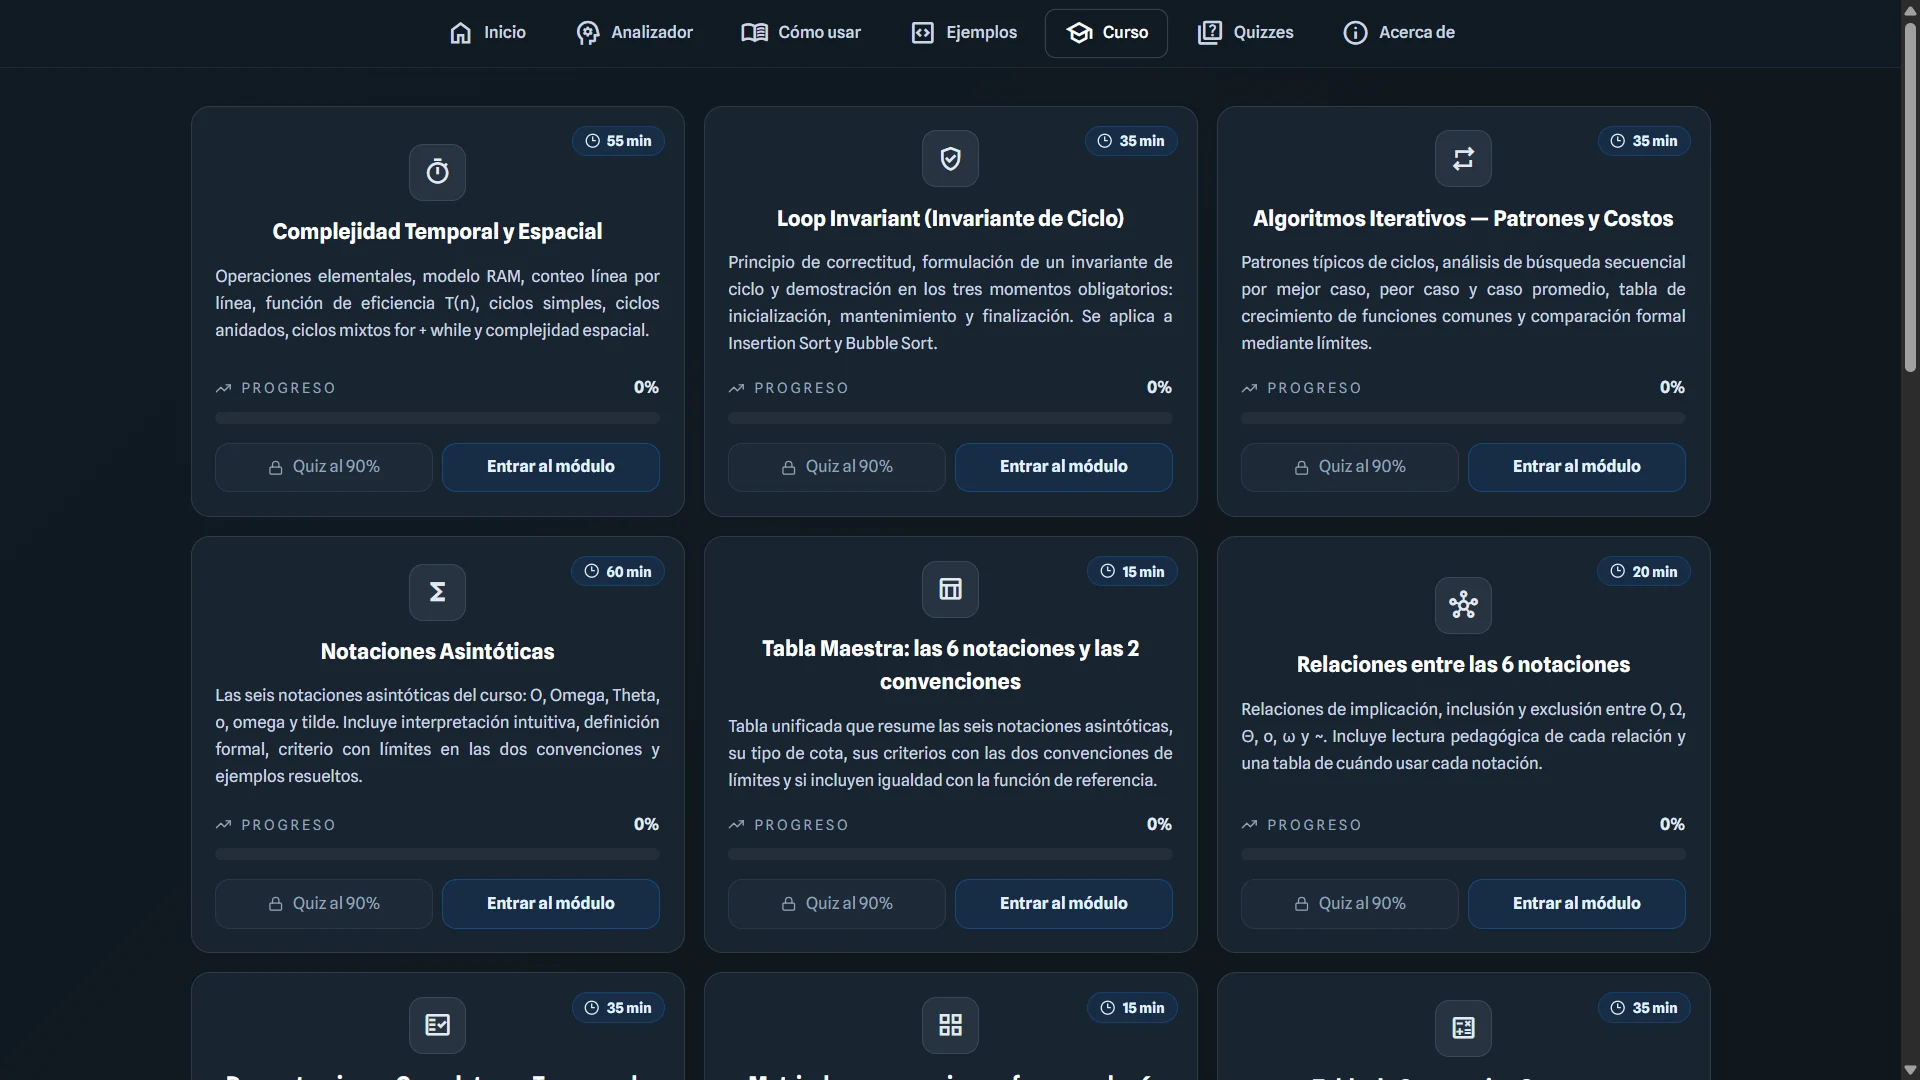1920x1080 pixels.
Task: Click the checklist icon on bottom-left card
Action: coord(437,1025)
